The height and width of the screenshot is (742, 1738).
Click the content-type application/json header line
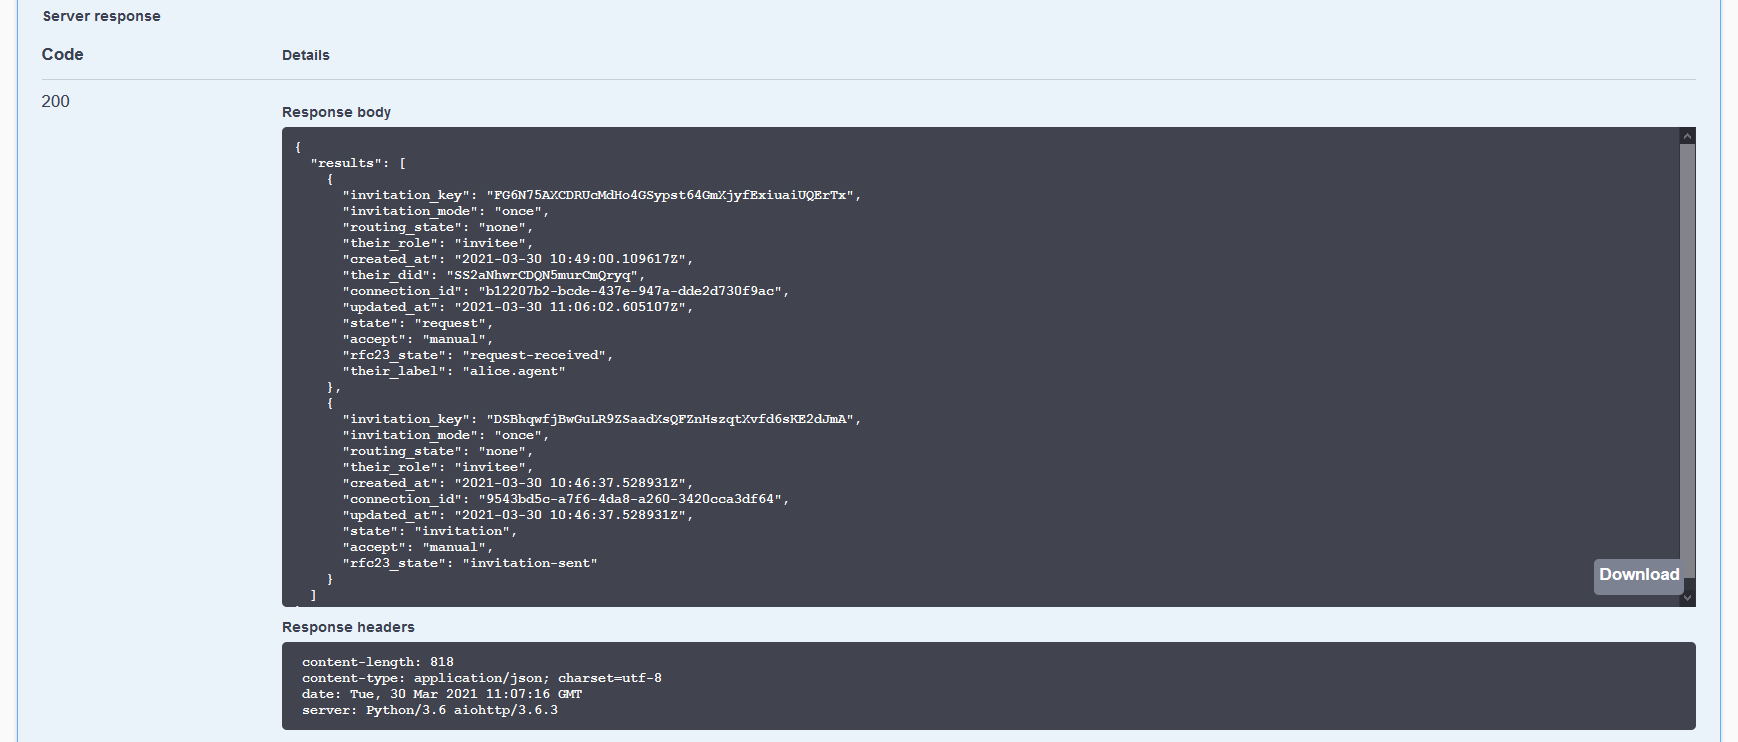click(x=481, y=678)
